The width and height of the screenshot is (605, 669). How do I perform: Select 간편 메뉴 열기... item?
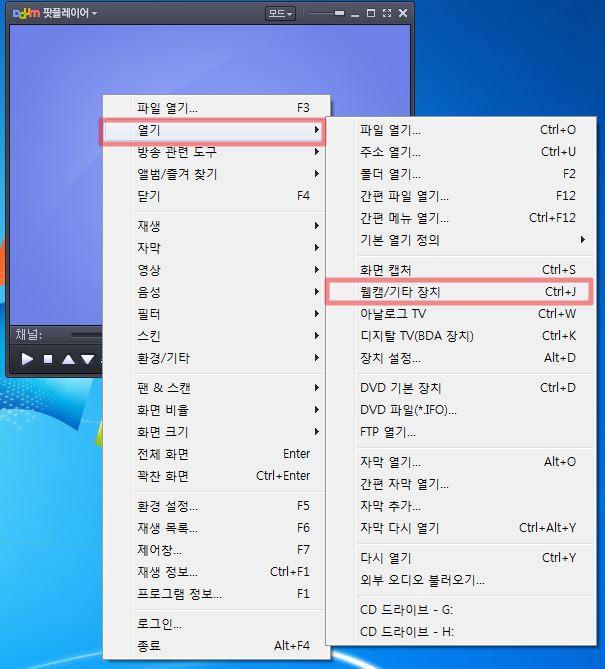coord(461,218)
